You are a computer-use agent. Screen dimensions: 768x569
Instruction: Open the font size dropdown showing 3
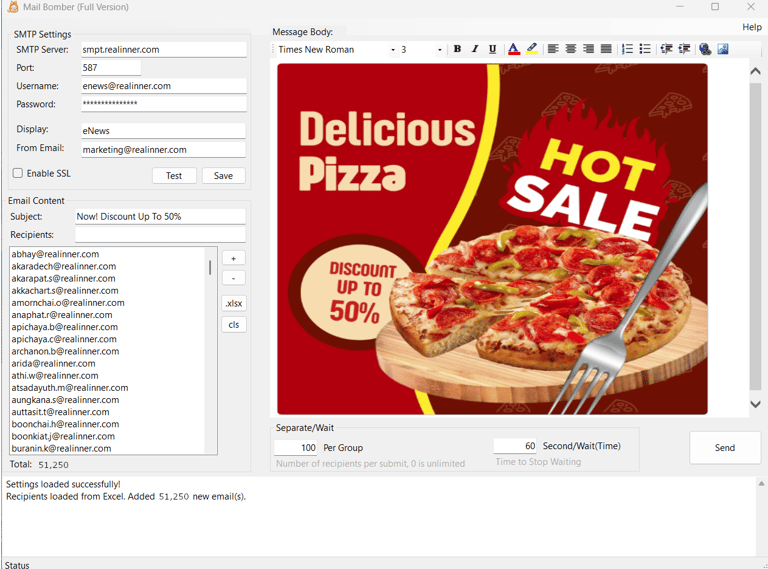439,50
